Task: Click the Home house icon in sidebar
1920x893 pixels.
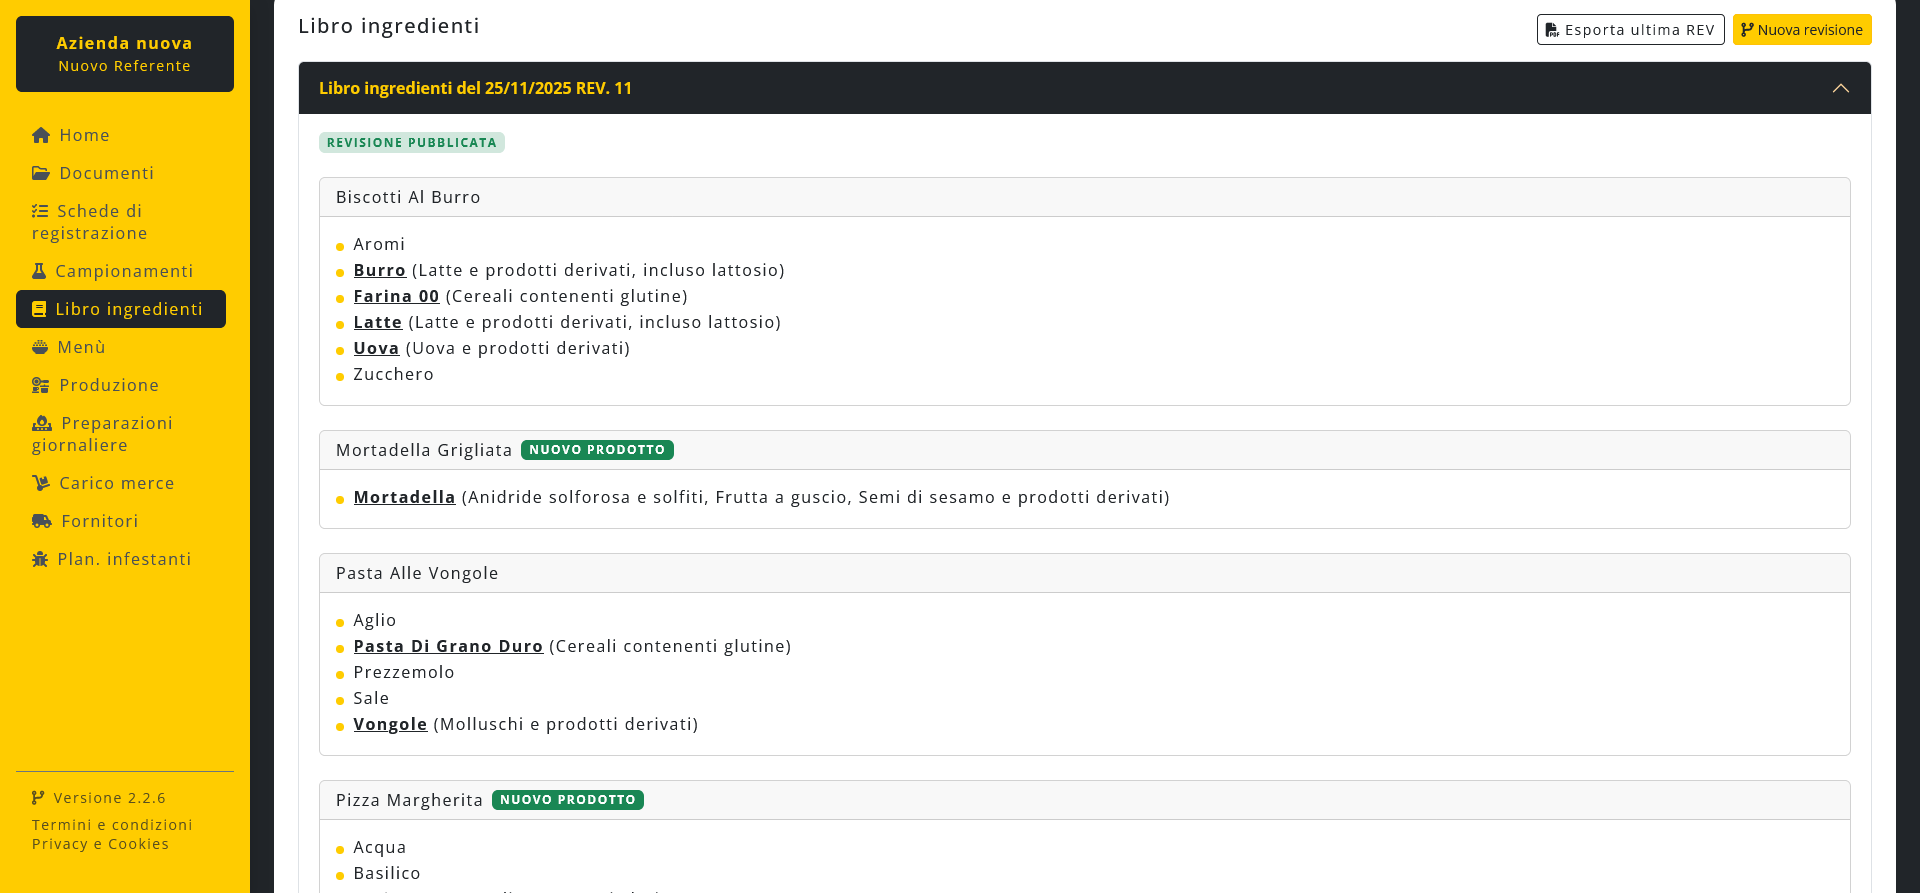Action: (41, 135)
